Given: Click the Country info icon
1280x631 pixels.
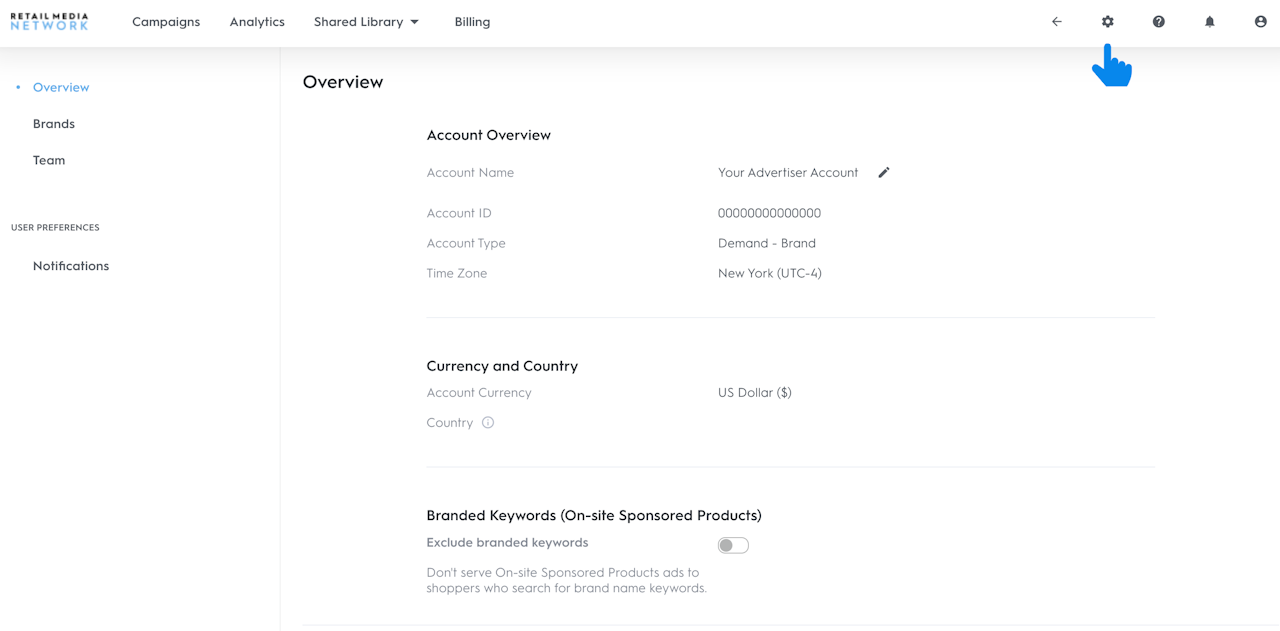Looking at the screenshot, I should pos(488,423).
